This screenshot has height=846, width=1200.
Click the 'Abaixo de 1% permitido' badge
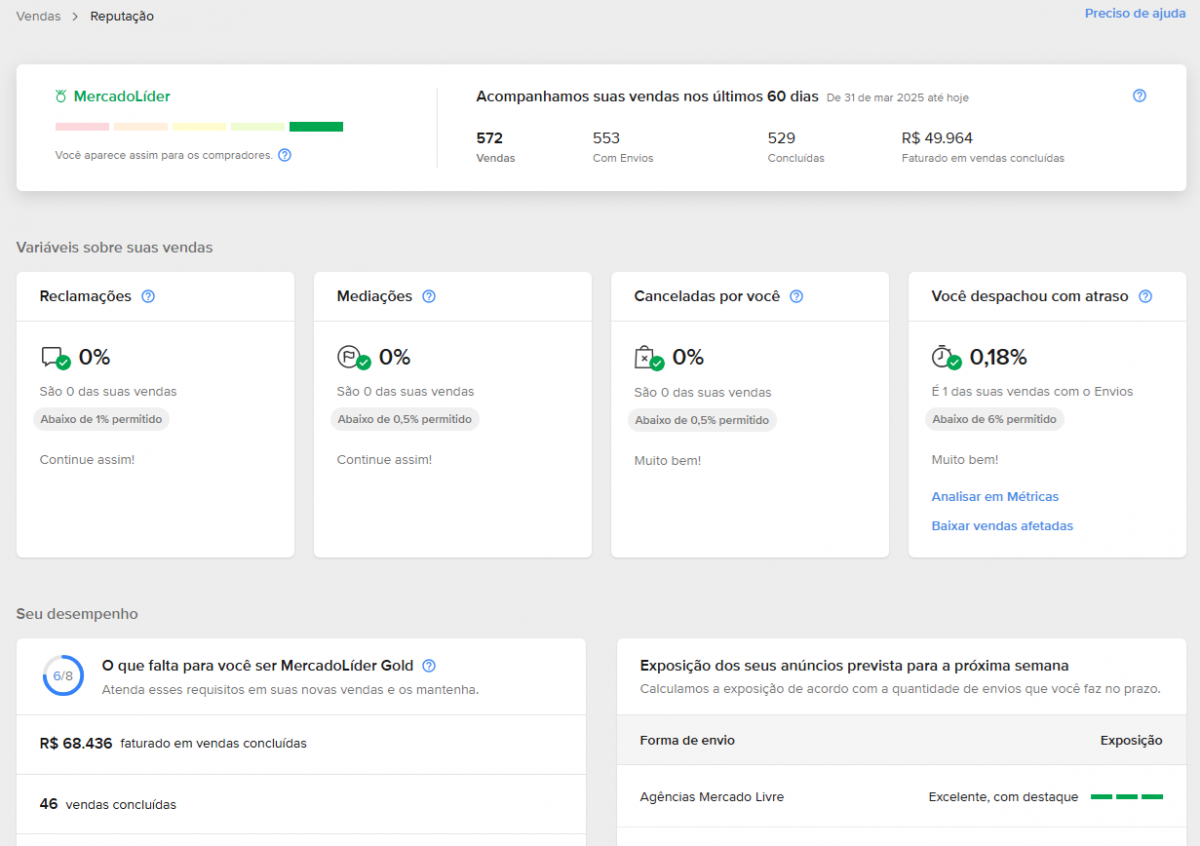[x=101, y=420]
